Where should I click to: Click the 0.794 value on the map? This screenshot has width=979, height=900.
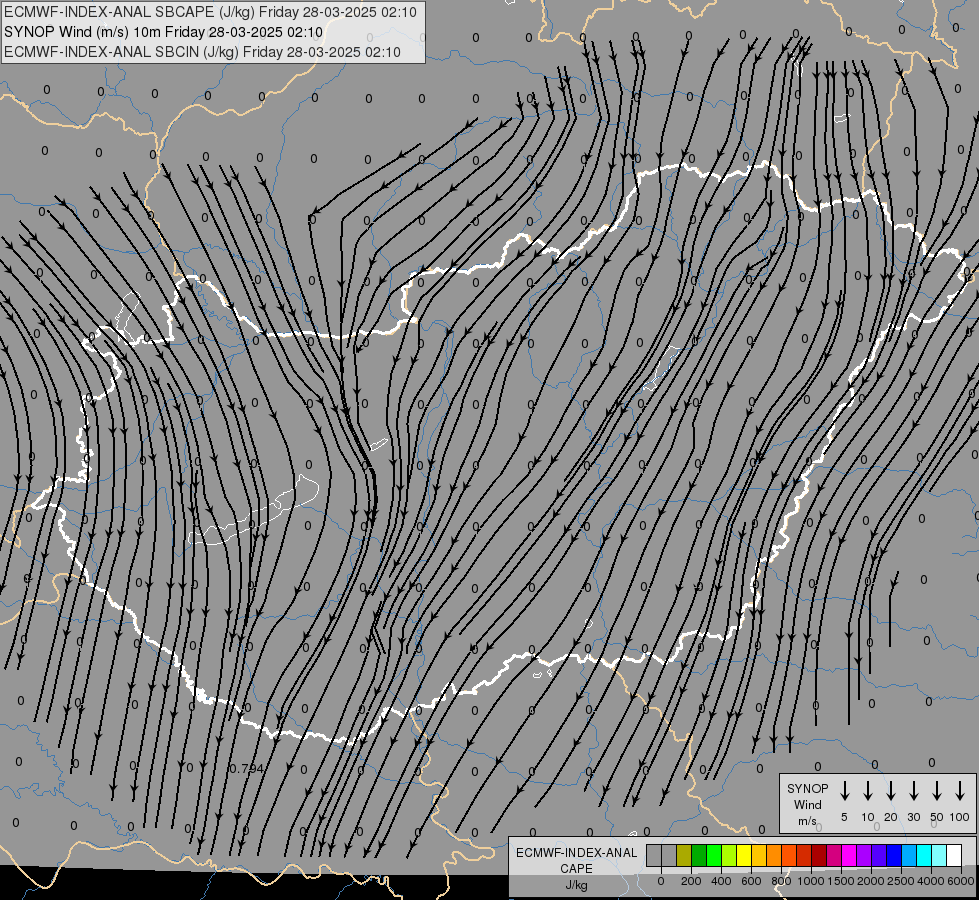click(x=247, y=769)
